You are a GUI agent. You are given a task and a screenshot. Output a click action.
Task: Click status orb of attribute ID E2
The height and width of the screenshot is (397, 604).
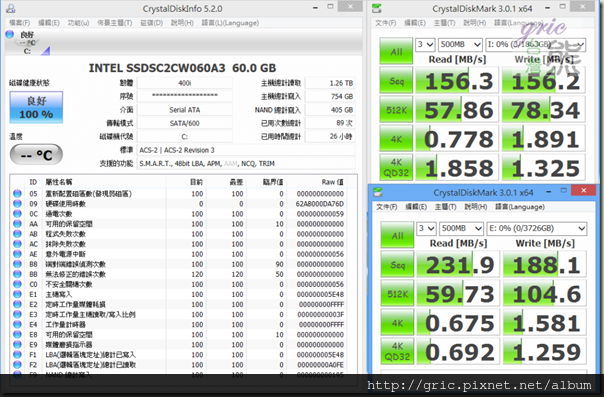coord(17,304)
